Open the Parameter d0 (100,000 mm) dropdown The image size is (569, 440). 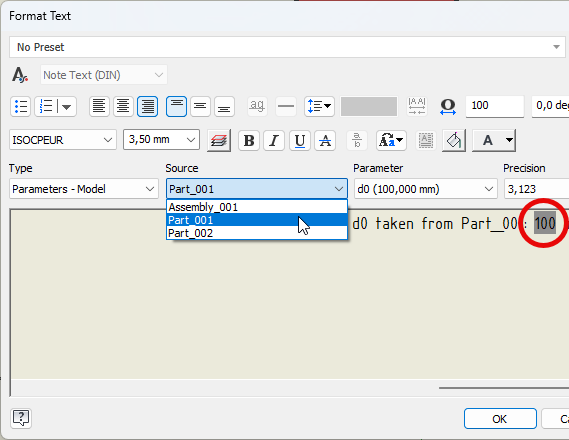(426, 189)
